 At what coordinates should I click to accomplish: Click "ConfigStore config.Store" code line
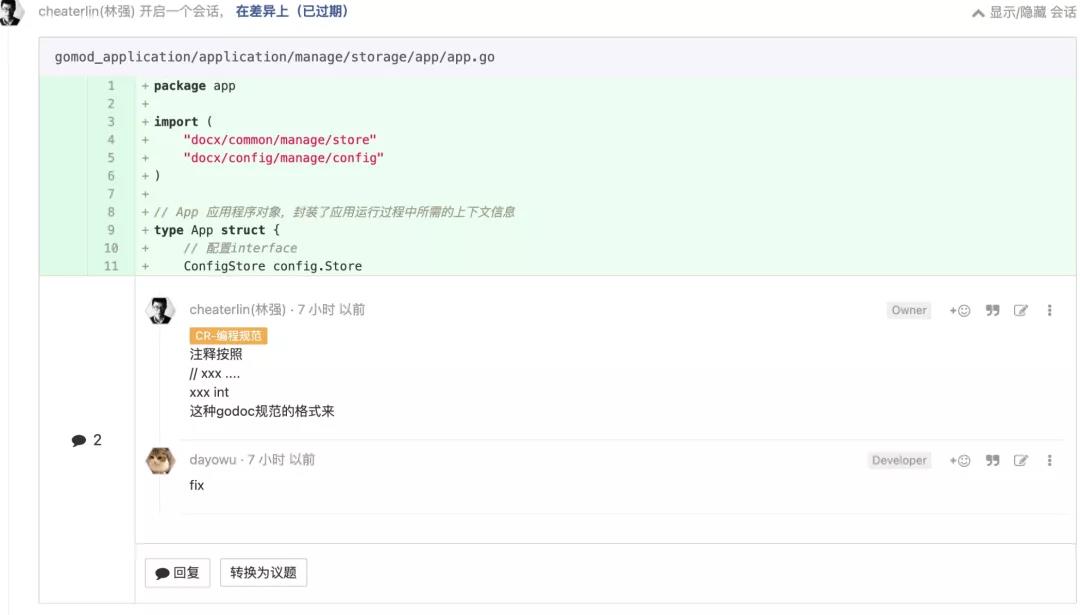tap(273, 266)
